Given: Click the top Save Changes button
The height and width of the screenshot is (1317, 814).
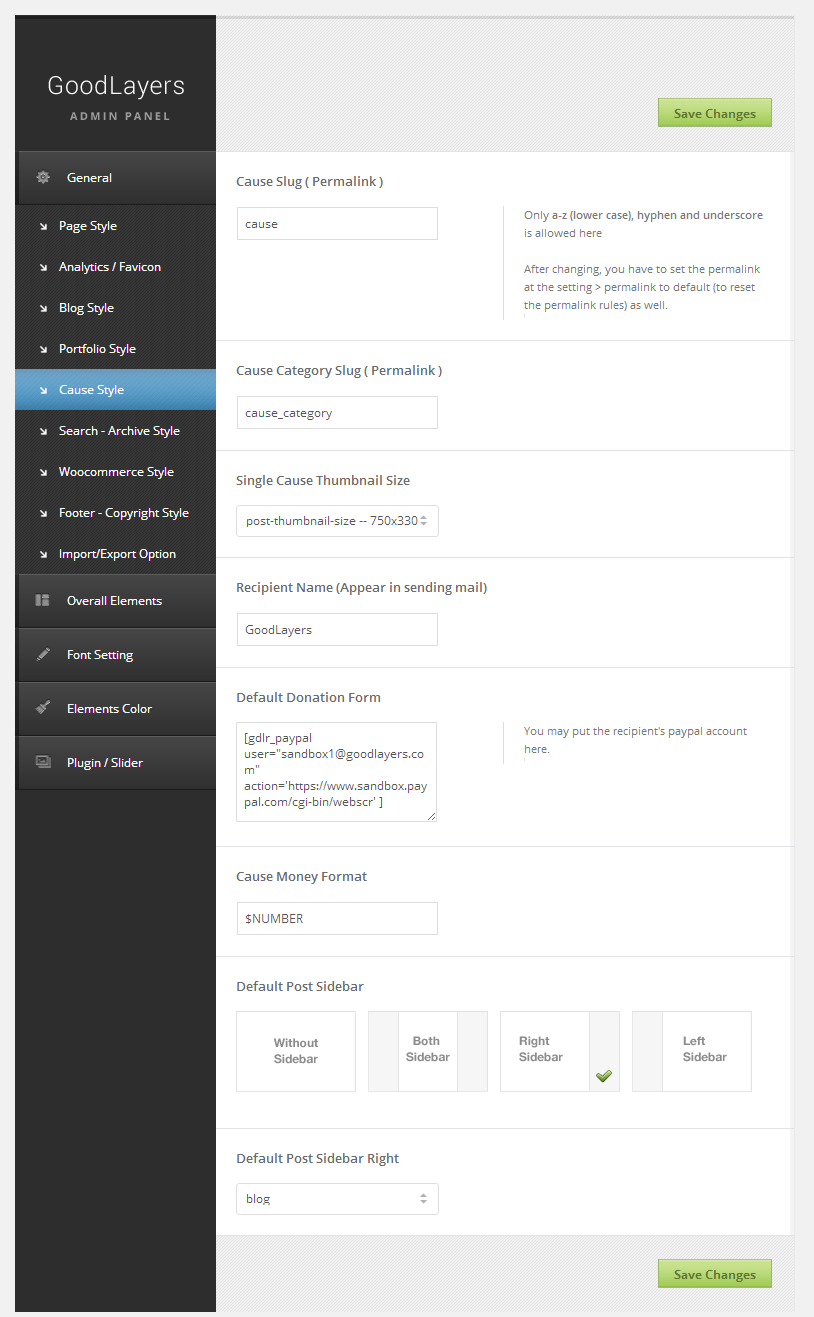Looking at the screenshot, I should pos(714,113).
